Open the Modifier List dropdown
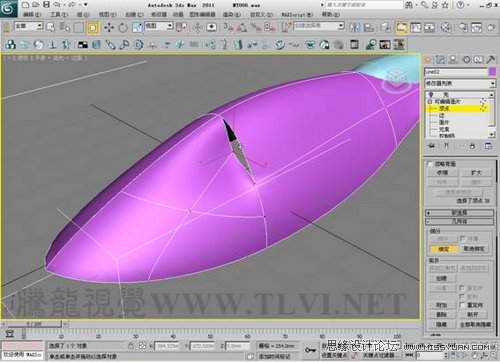The image size is (500, 362). (460, 83)
